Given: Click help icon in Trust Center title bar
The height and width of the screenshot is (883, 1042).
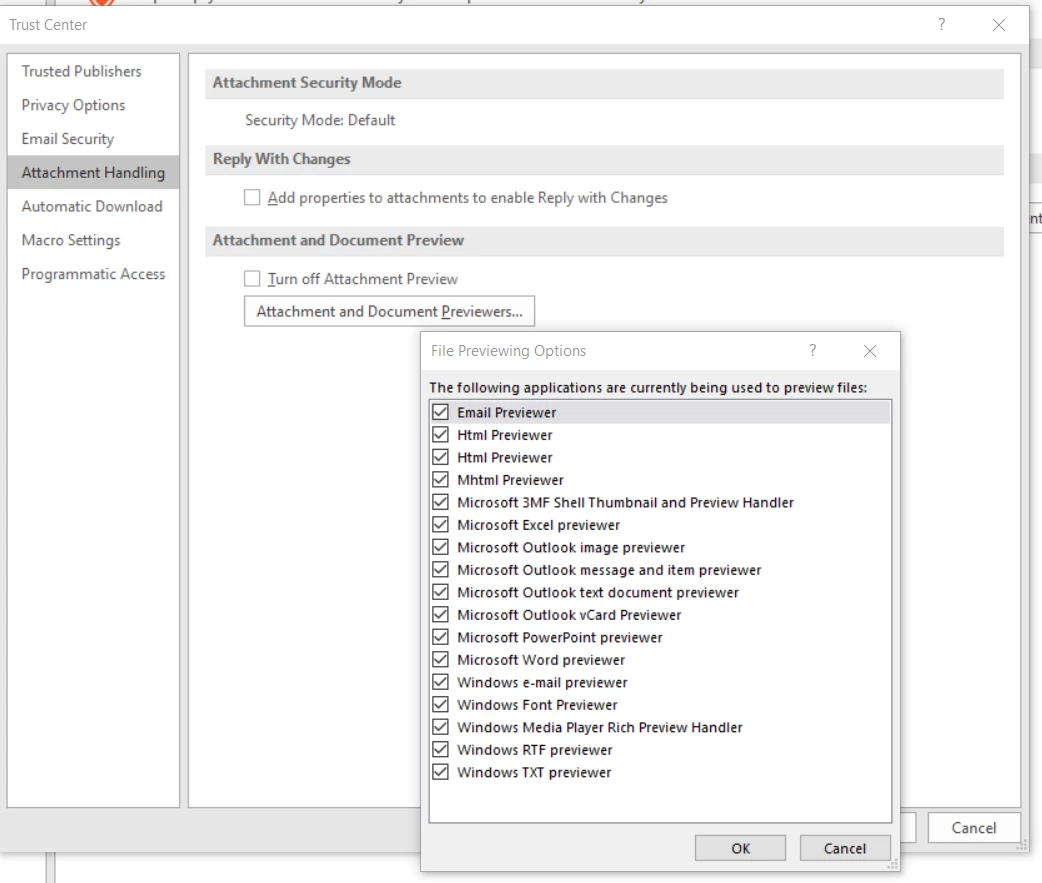Looking at the screenshot, I should pyautogui.click(x=942, y=25).
